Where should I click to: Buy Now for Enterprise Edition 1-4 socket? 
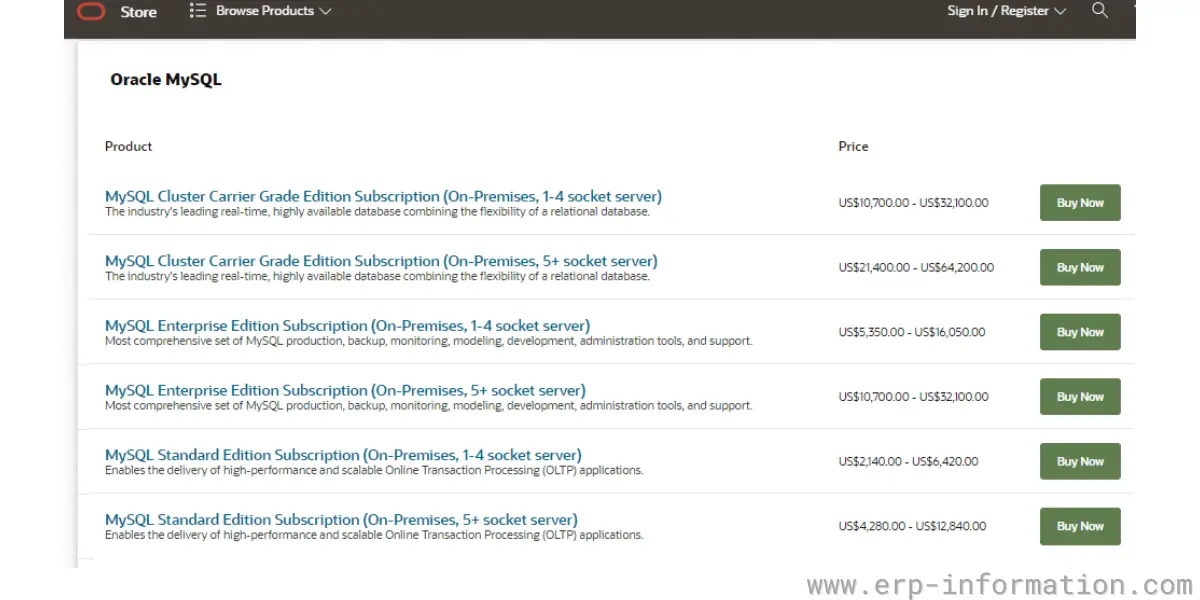1080,332
